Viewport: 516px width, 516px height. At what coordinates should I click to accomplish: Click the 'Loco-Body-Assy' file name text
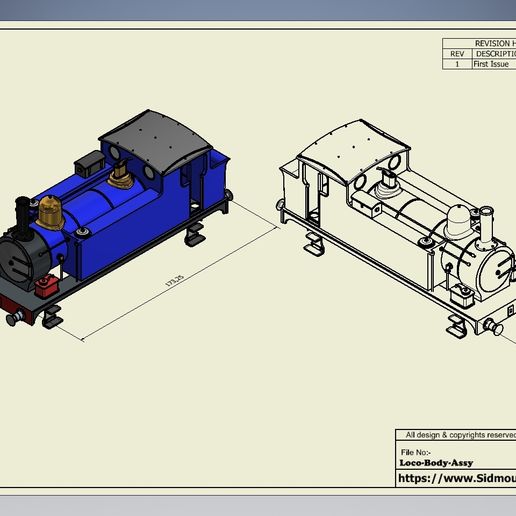[x=436, y=463]
